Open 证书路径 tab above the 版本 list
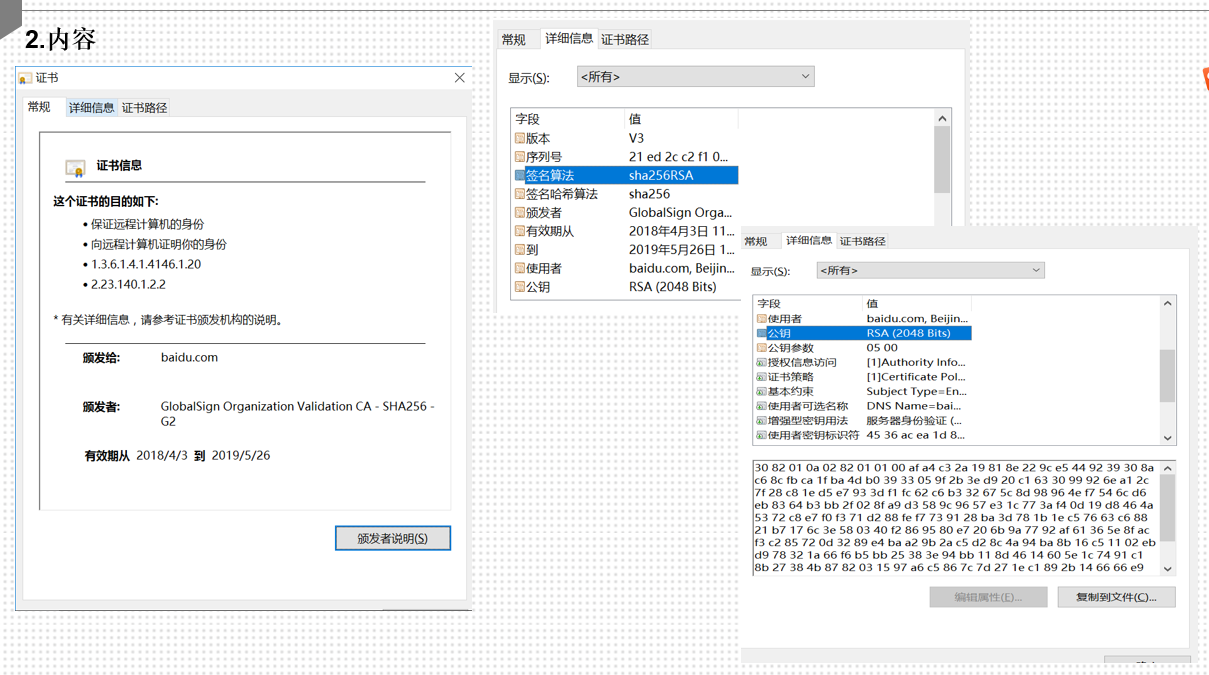 tap(625, 40)
